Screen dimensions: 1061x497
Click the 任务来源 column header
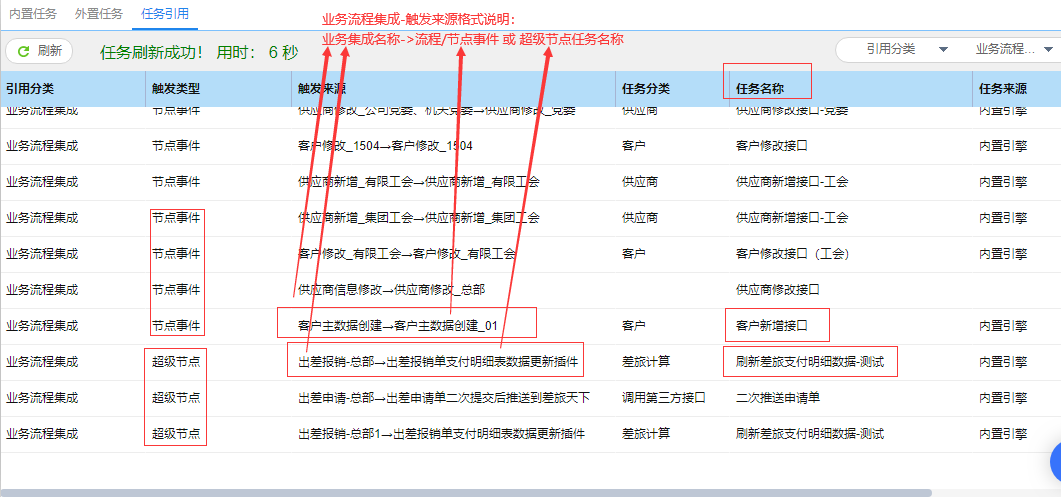(x=1003, y=88)
